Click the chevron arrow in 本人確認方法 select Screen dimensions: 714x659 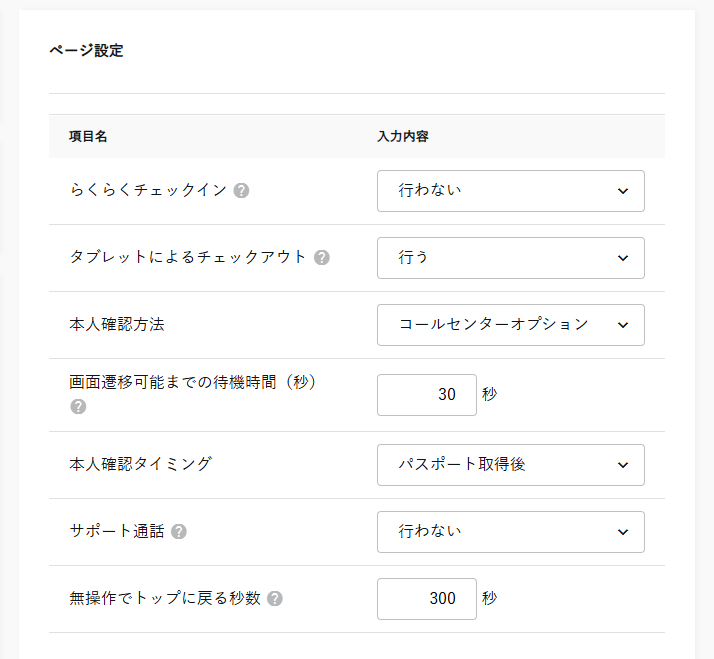[x=623, y=325]
